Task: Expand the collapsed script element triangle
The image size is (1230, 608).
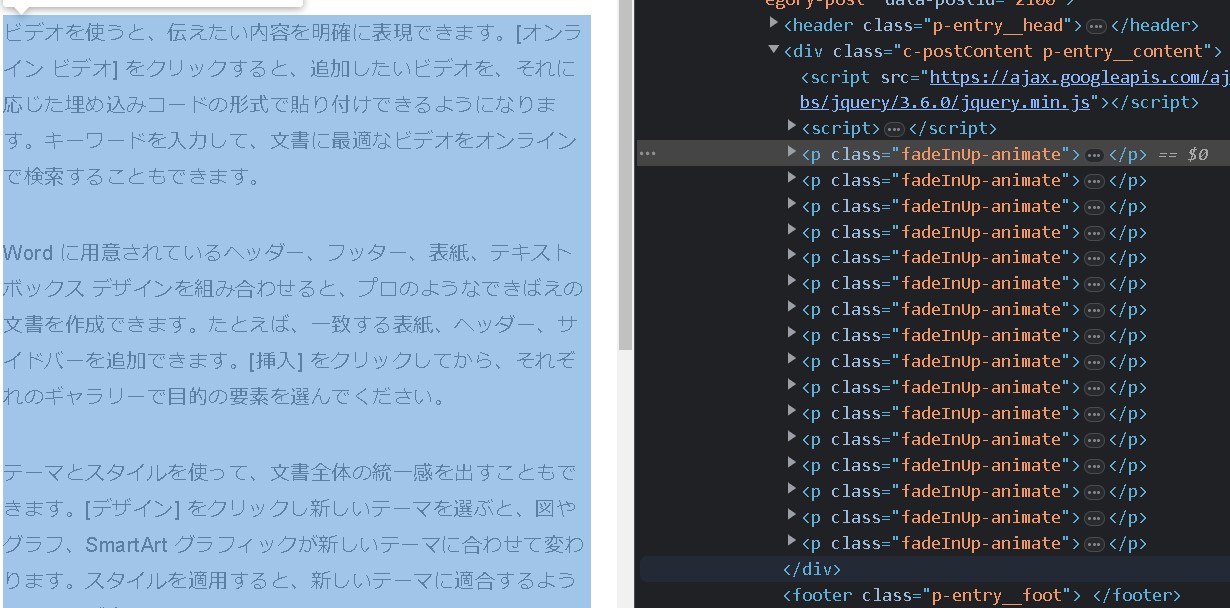Action: pyautogui.click(x=791, y=128)
